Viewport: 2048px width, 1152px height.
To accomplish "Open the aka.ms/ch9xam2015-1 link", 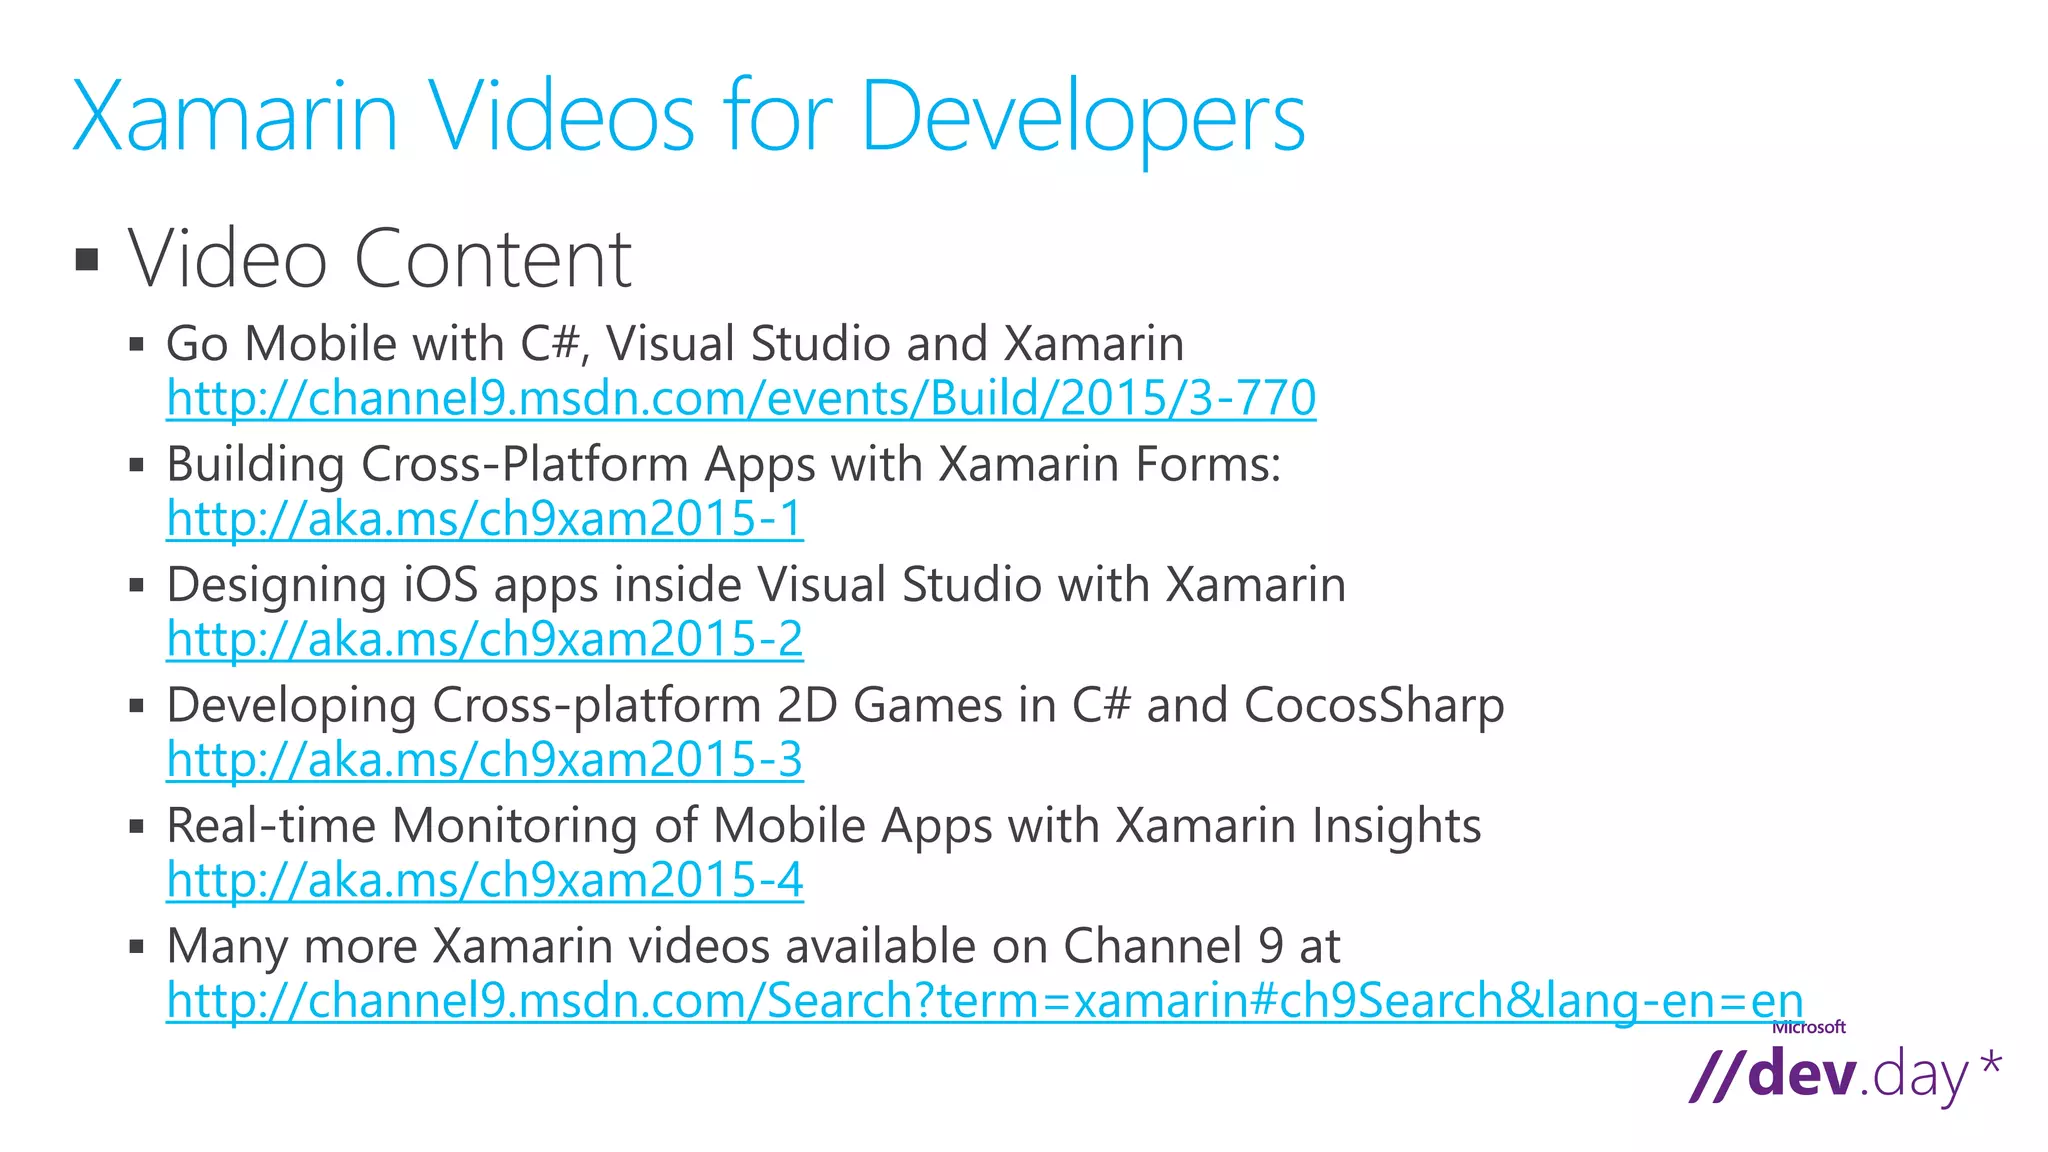I will coord(485,519).
